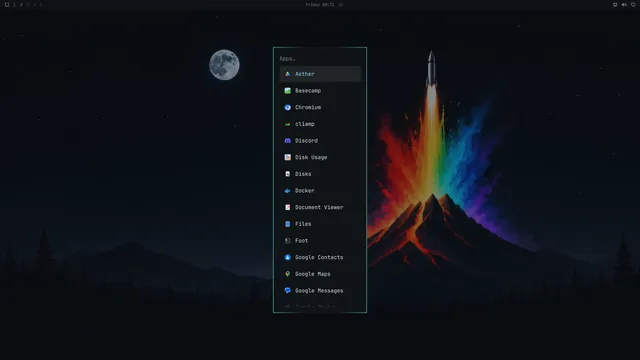
Task: Click the Friday 08:31 clock
Action: 320,4
